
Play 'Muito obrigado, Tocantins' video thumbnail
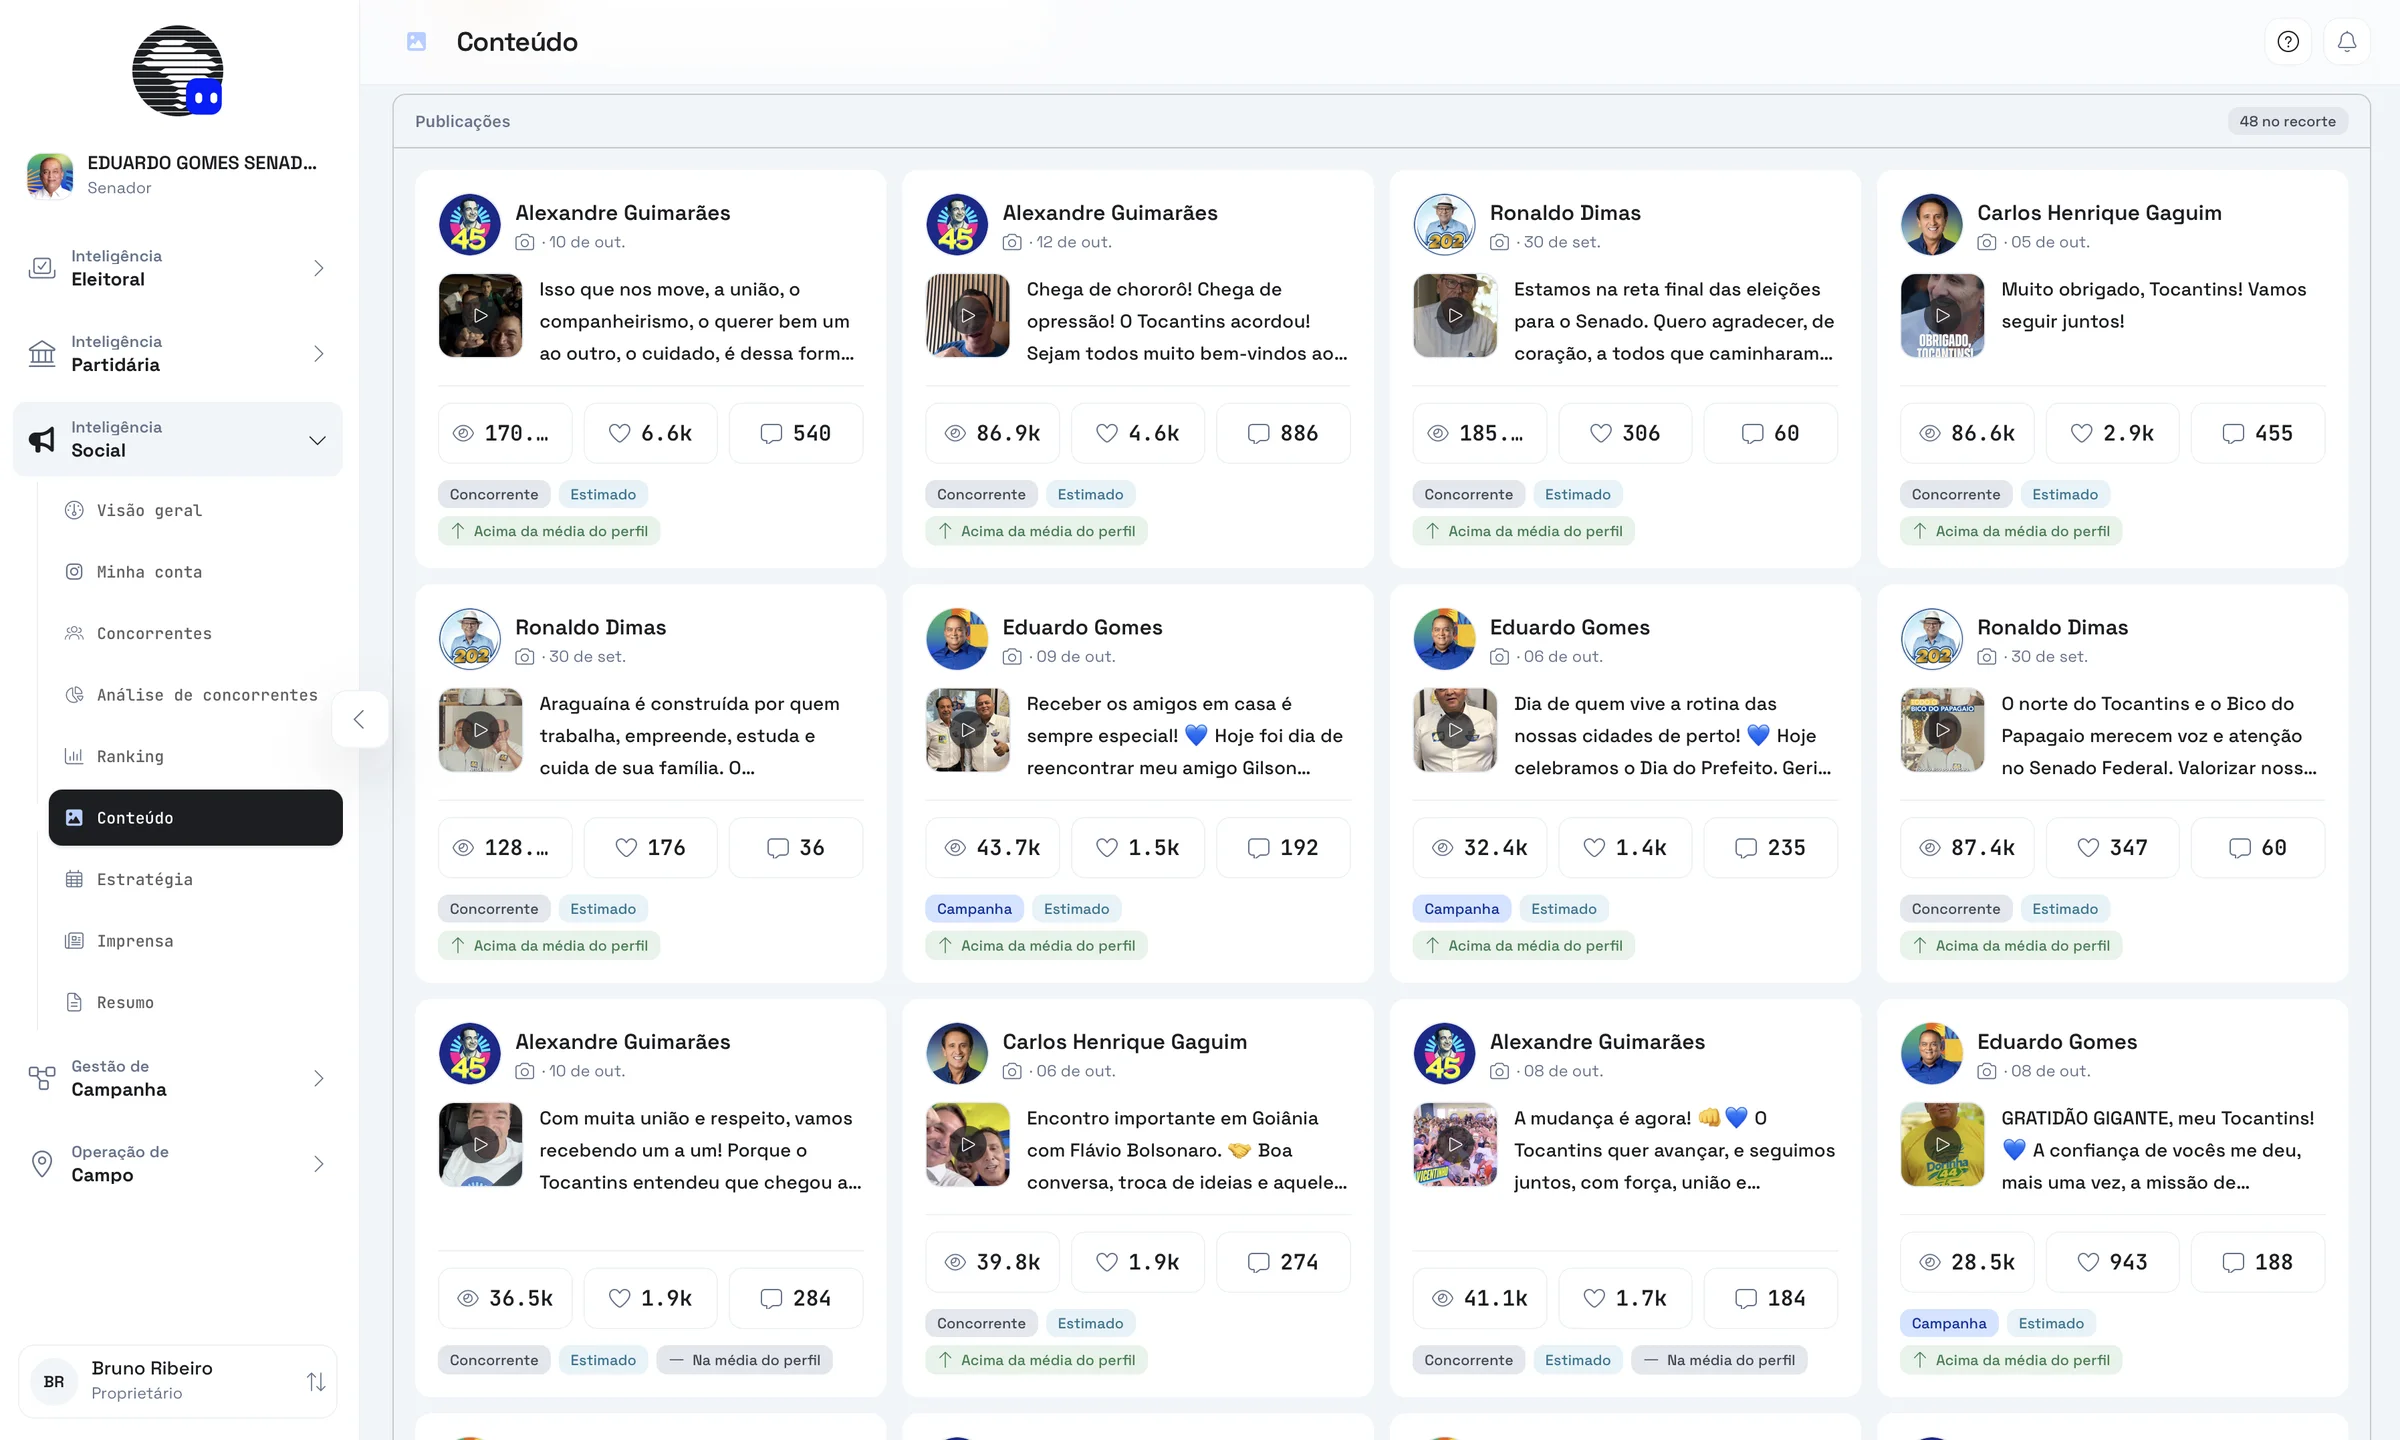point(1942,315)
